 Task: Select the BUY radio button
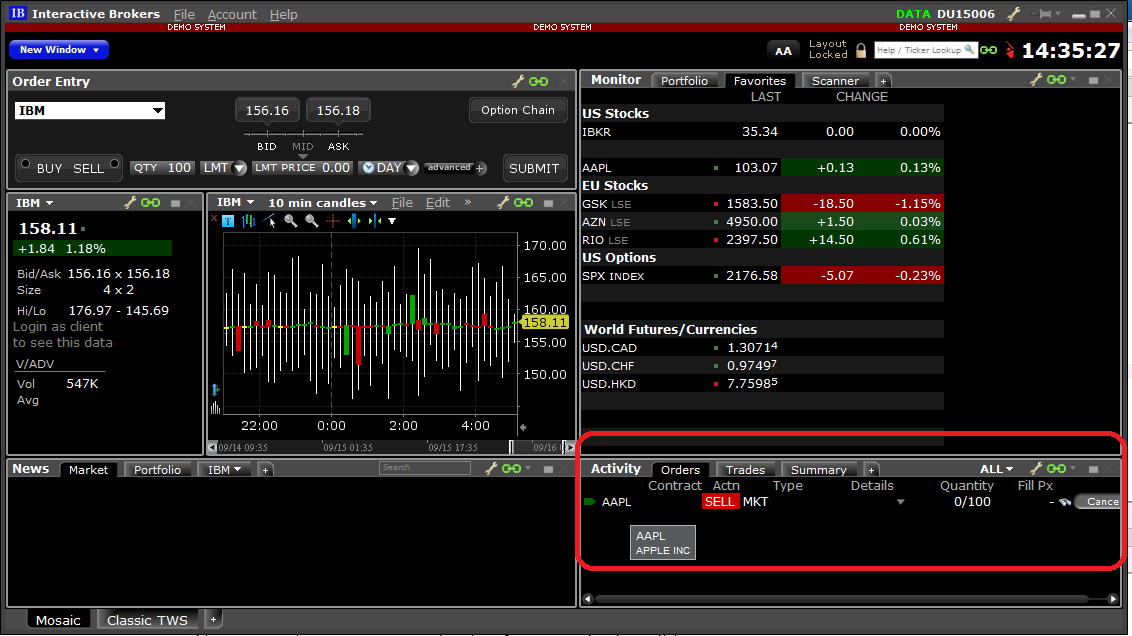tap(25, 164)
